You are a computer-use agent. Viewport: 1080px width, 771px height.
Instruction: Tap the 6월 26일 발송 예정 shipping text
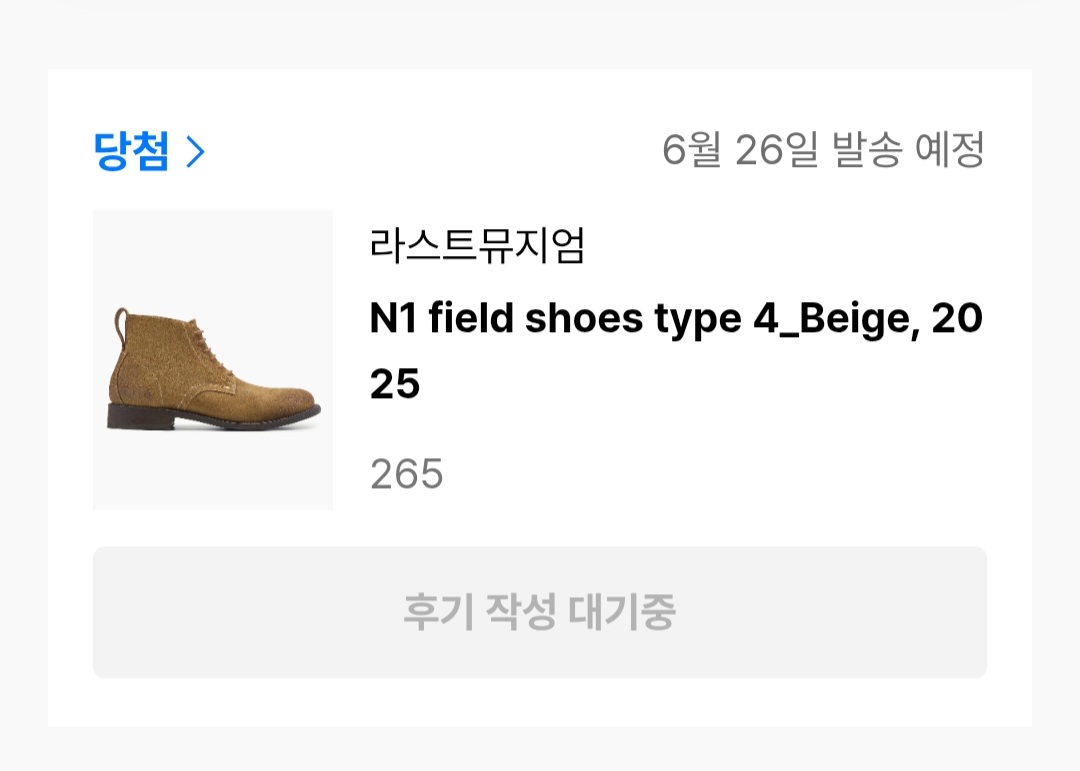tap(823, 150)
